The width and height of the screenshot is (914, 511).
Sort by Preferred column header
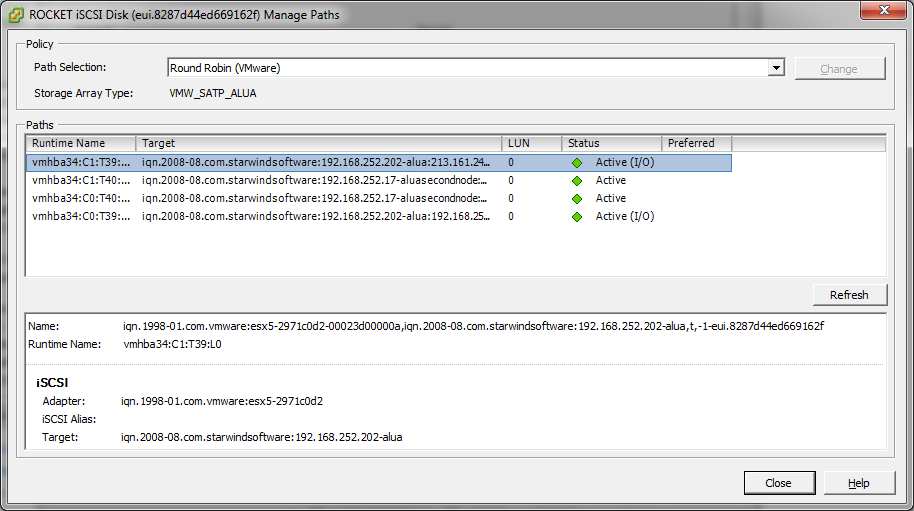pos(696,143)
